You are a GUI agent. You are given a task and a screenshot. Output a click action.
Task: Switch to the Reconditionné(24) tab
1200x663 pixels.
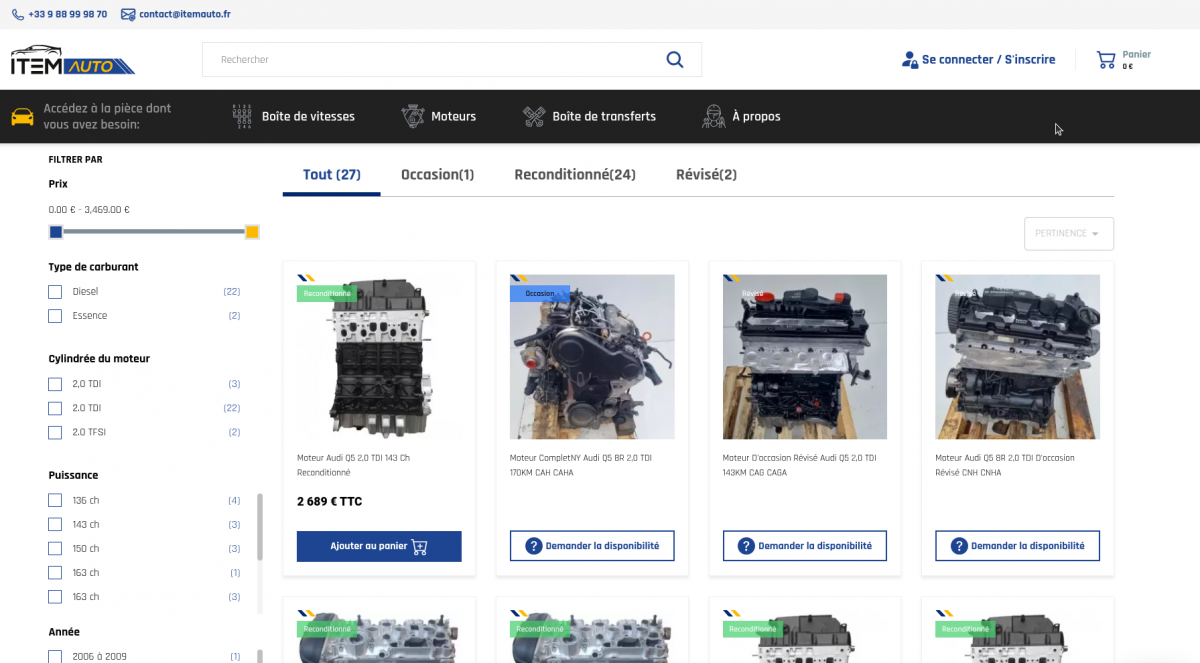pyautogui.click(x=574, y=175)
